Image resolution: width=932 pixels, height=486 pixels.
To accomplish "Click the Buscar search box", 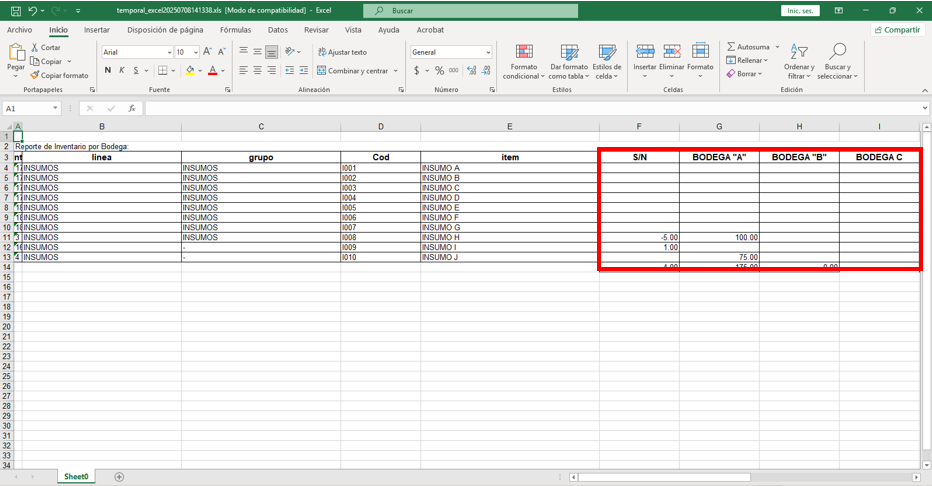I will 470,11.
